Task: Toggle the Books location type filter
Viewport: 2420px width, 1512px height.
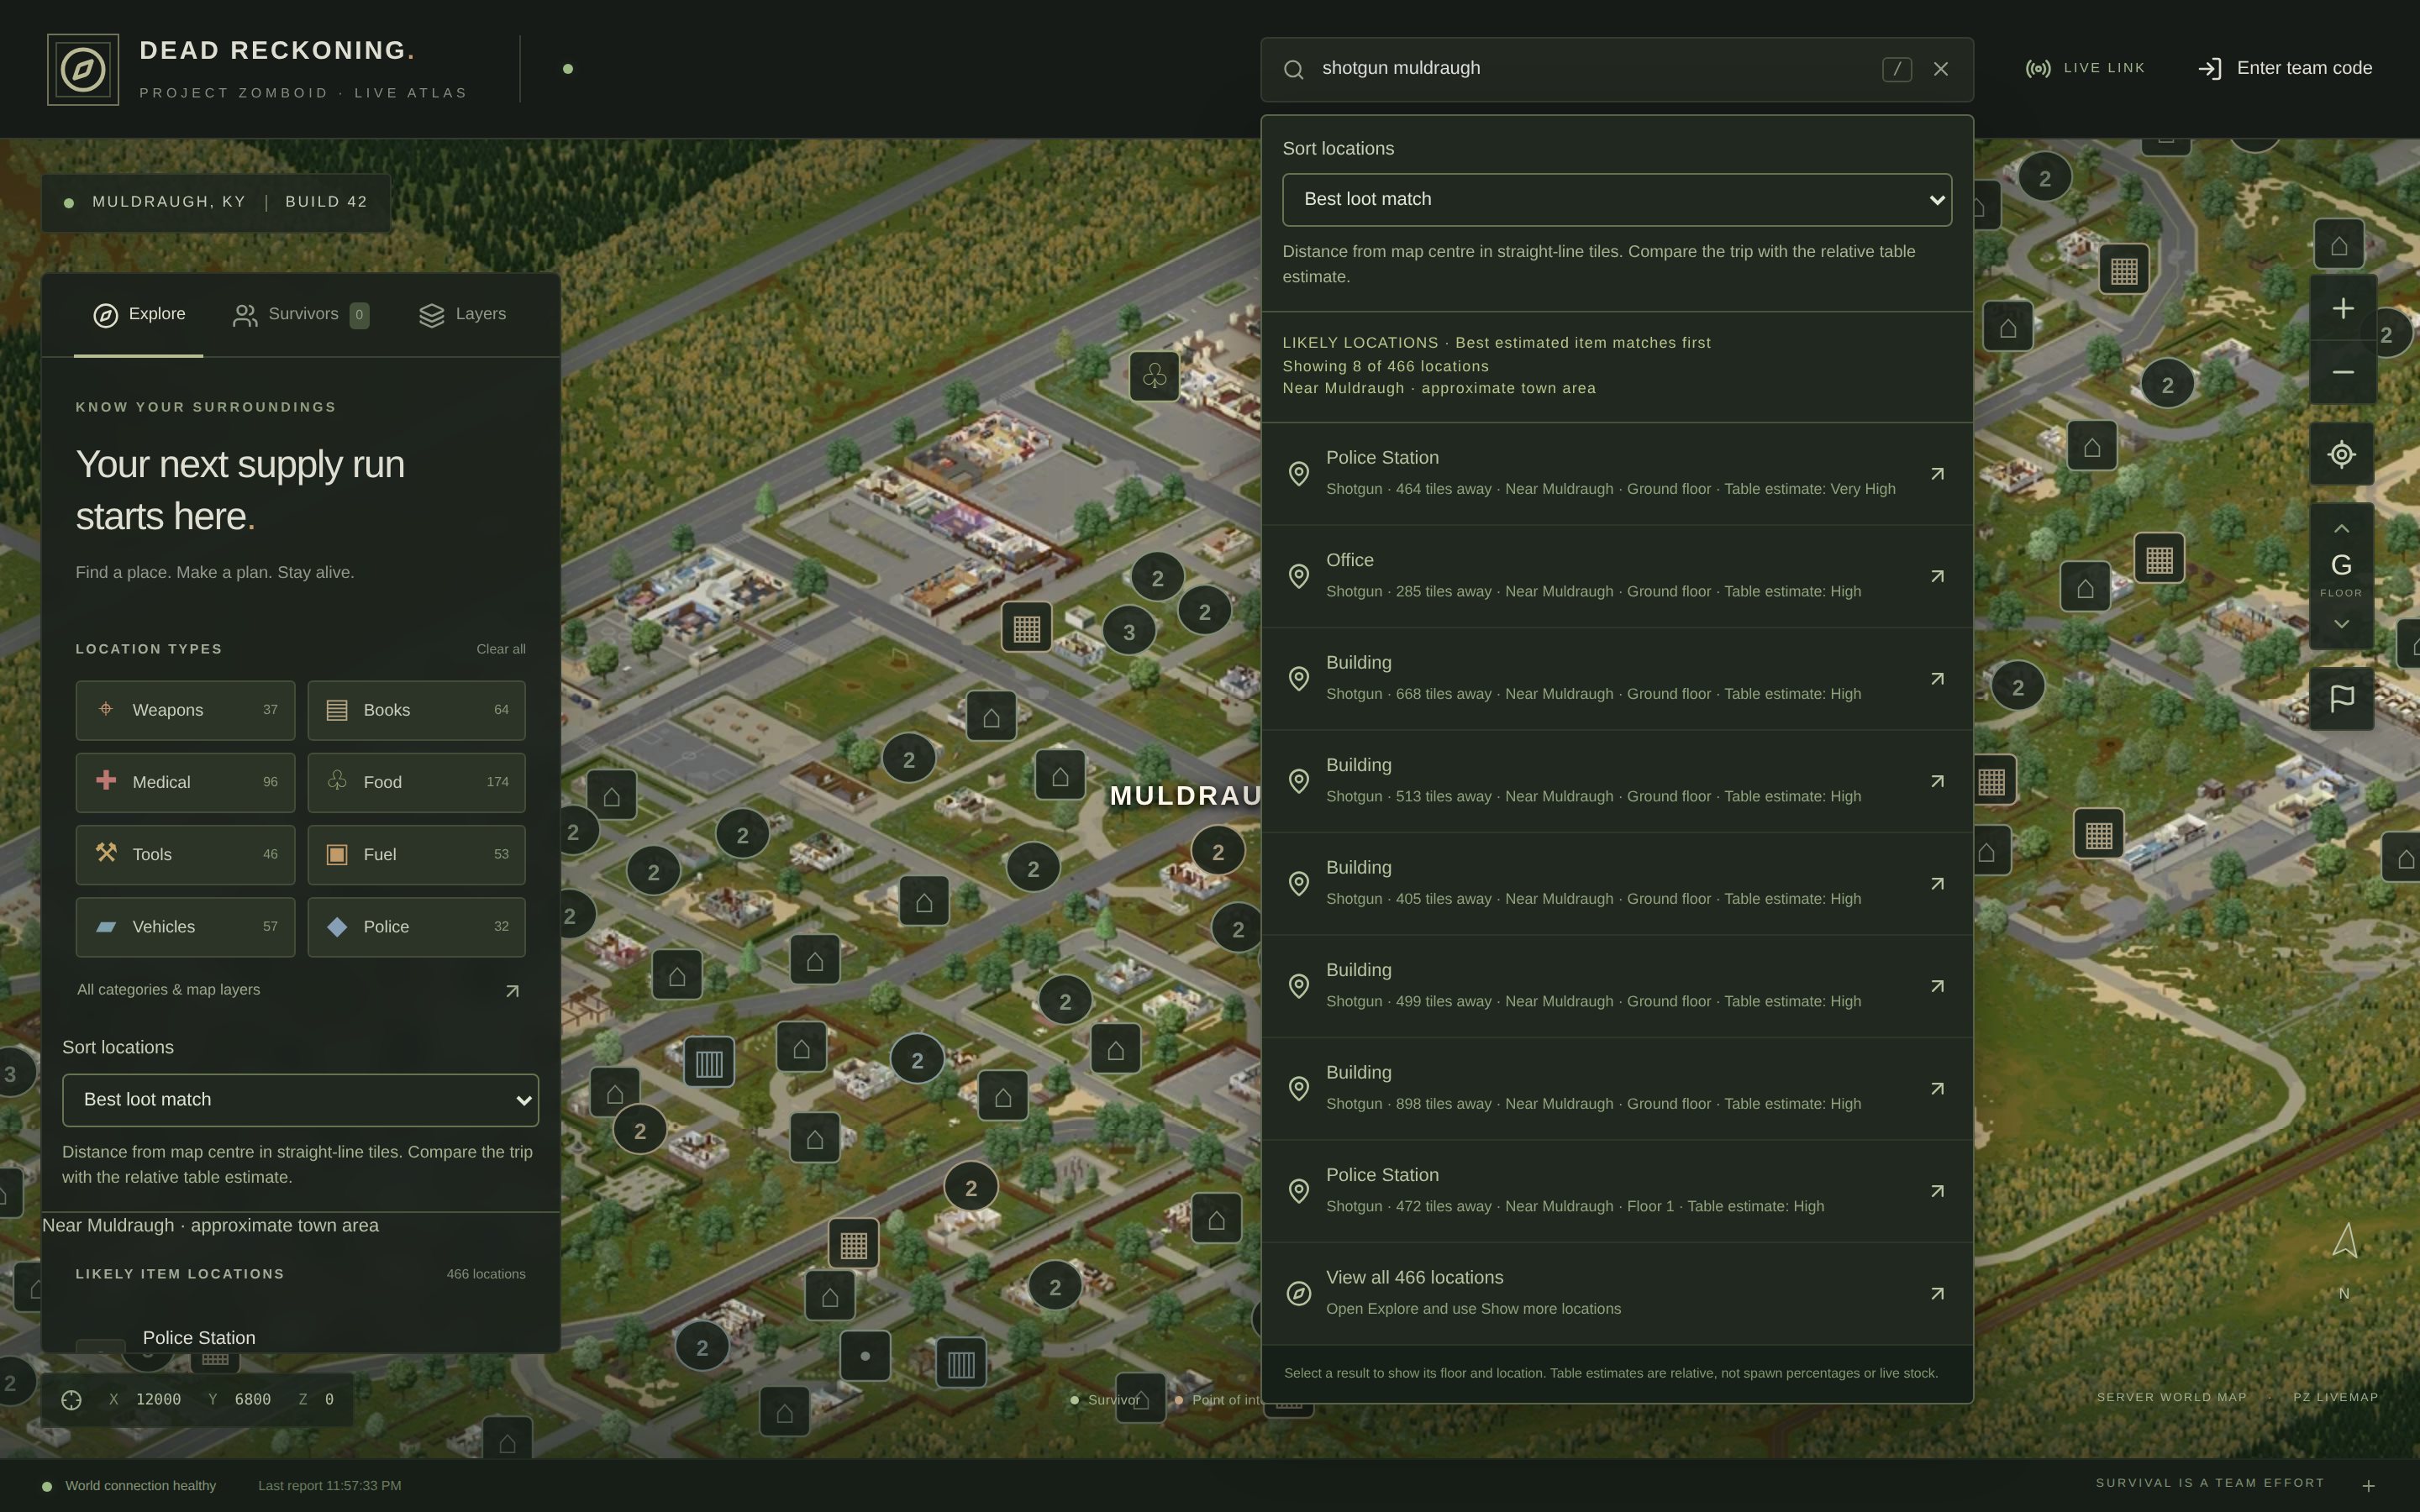Action: (416, 710)
